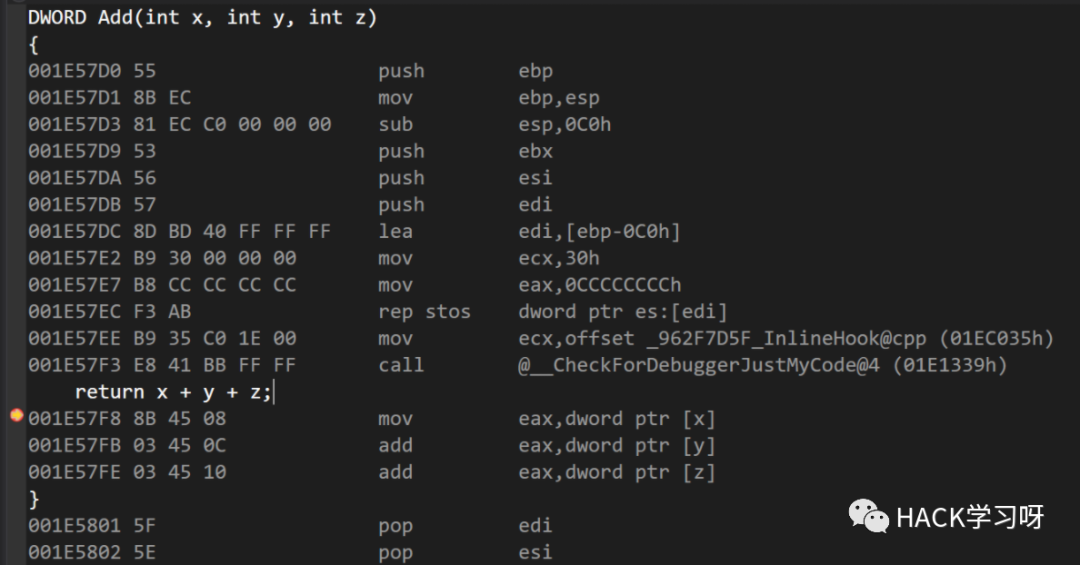
Task: Place the cursor on the return x + y + z line
Action: click(174, 392)
